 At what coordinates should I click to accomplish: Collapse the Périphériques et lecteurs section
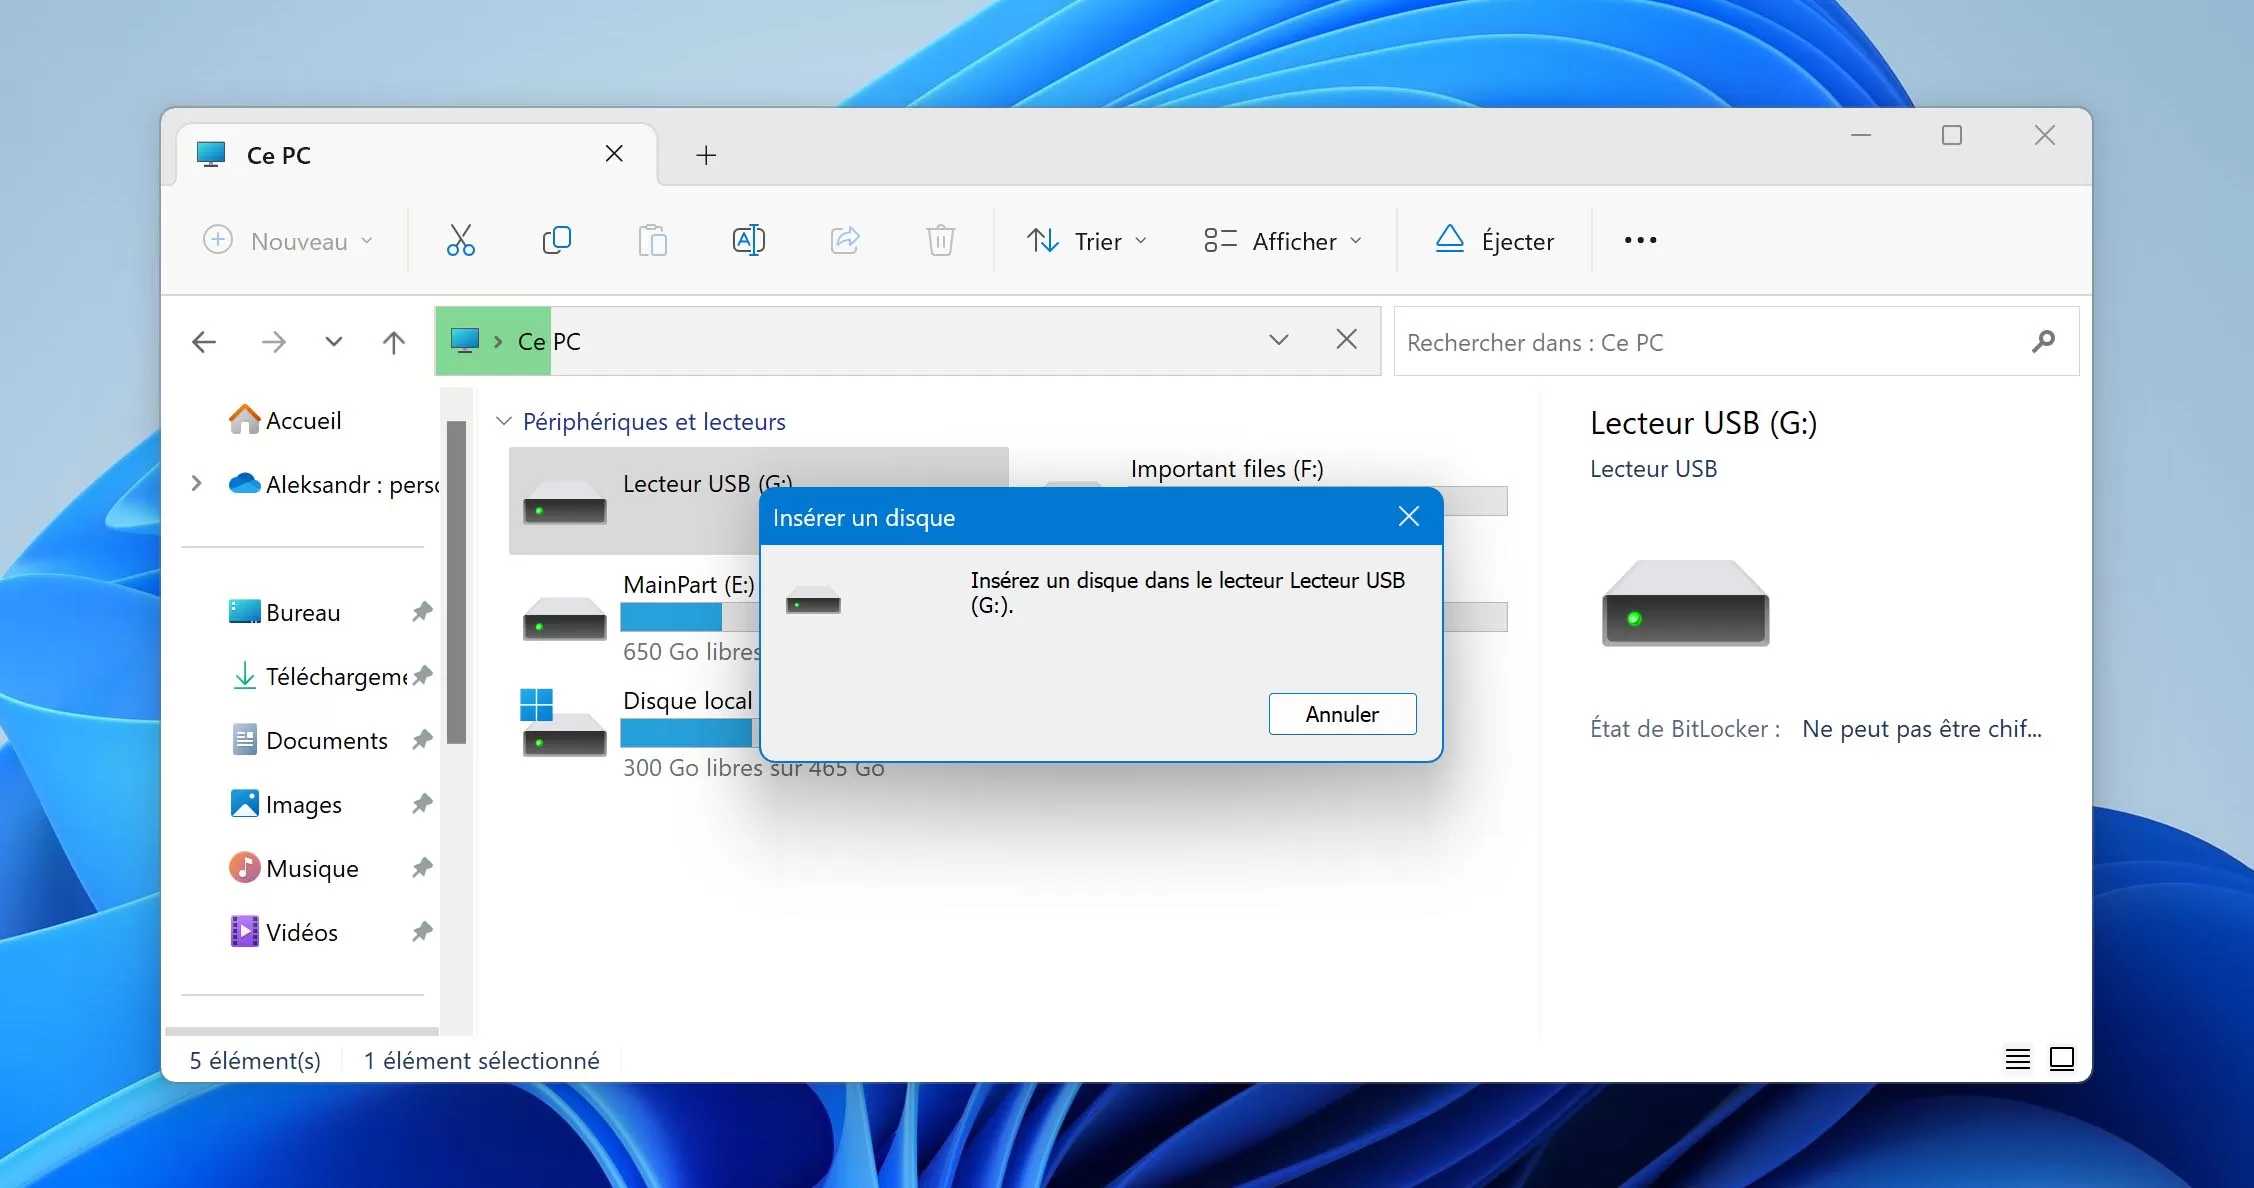pyautogui.click(x=504, y=421)
